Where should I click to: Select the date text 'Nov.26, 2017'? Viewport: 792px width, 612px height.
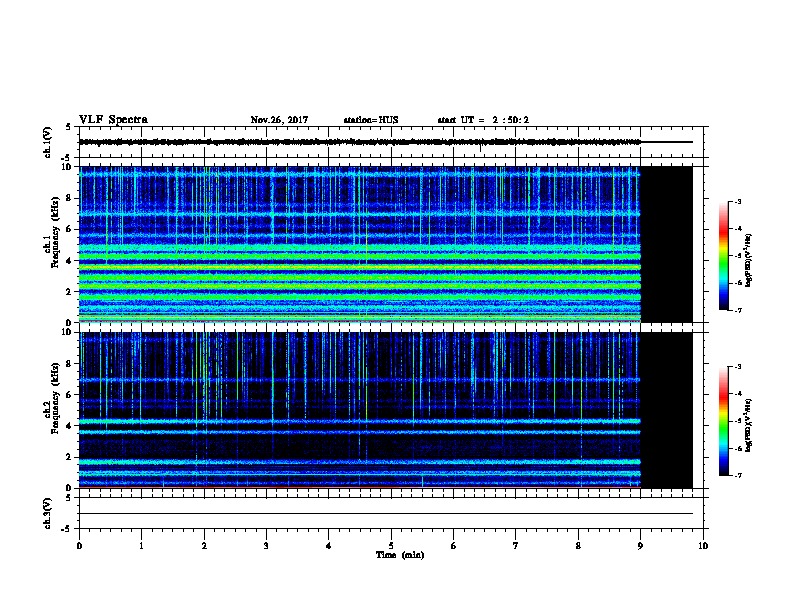click(279, 120)
